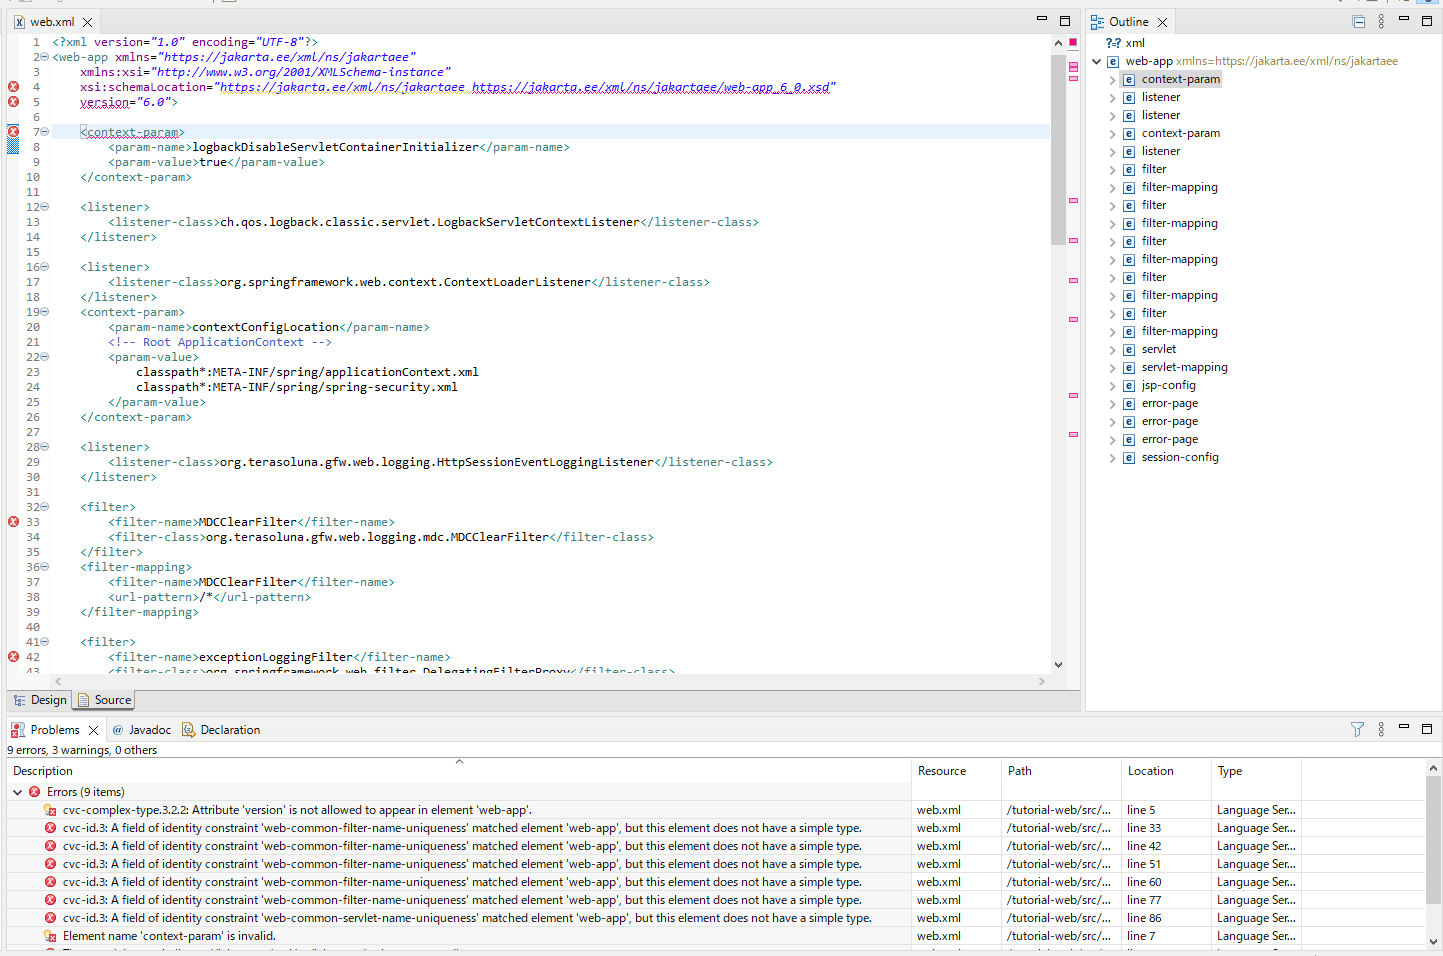Open the Javadoc tab
The height and width of the screenshot is (956, 1443).
(x=142, y=730)
